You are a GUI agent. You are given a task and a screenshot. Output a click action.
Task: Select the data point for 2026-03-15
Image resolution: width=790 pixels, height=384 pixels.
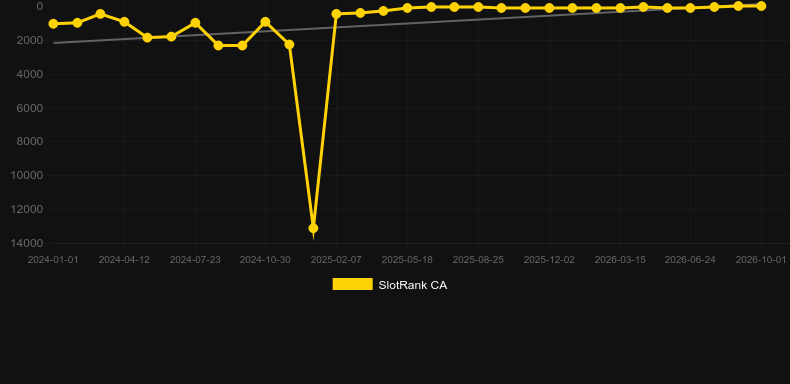tap(620, 8)
